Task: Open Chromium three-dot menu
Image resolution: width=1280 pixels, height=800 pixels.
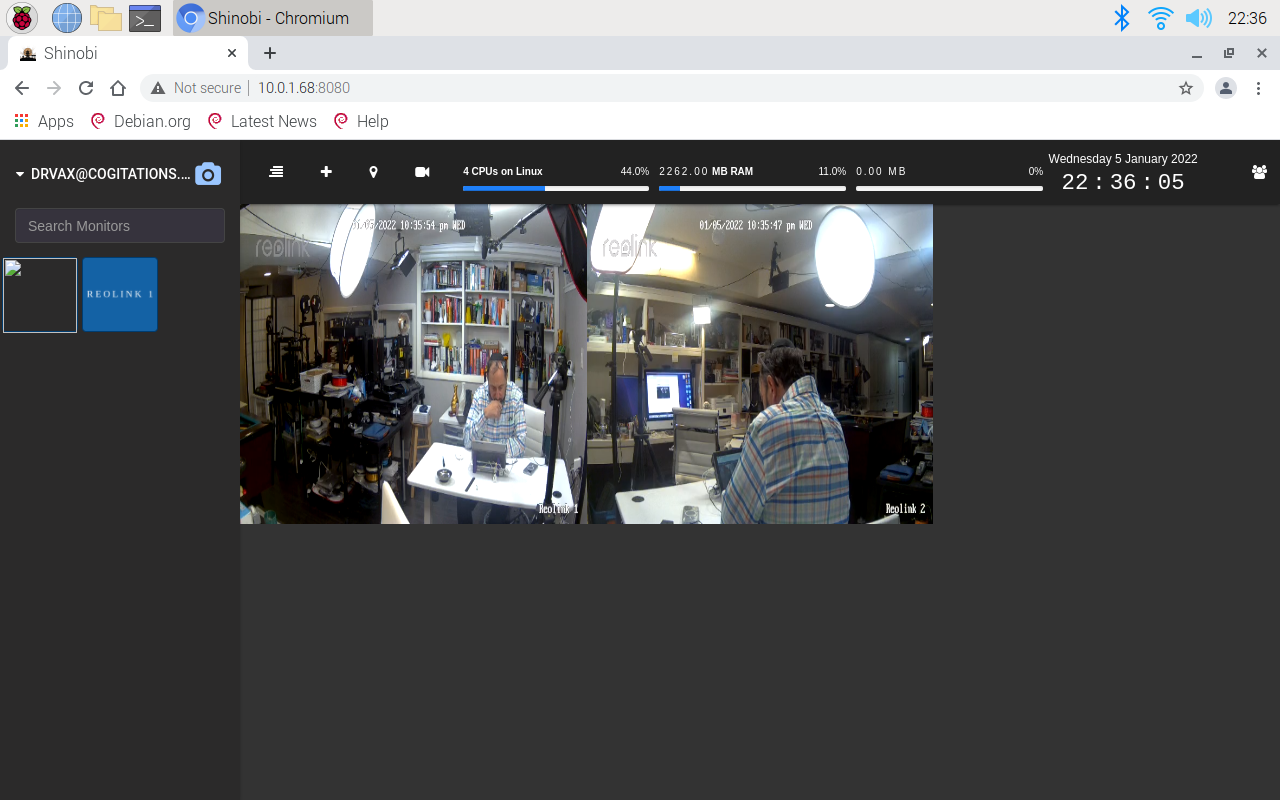Action: pyautogui.click(x=1258, y=88)
